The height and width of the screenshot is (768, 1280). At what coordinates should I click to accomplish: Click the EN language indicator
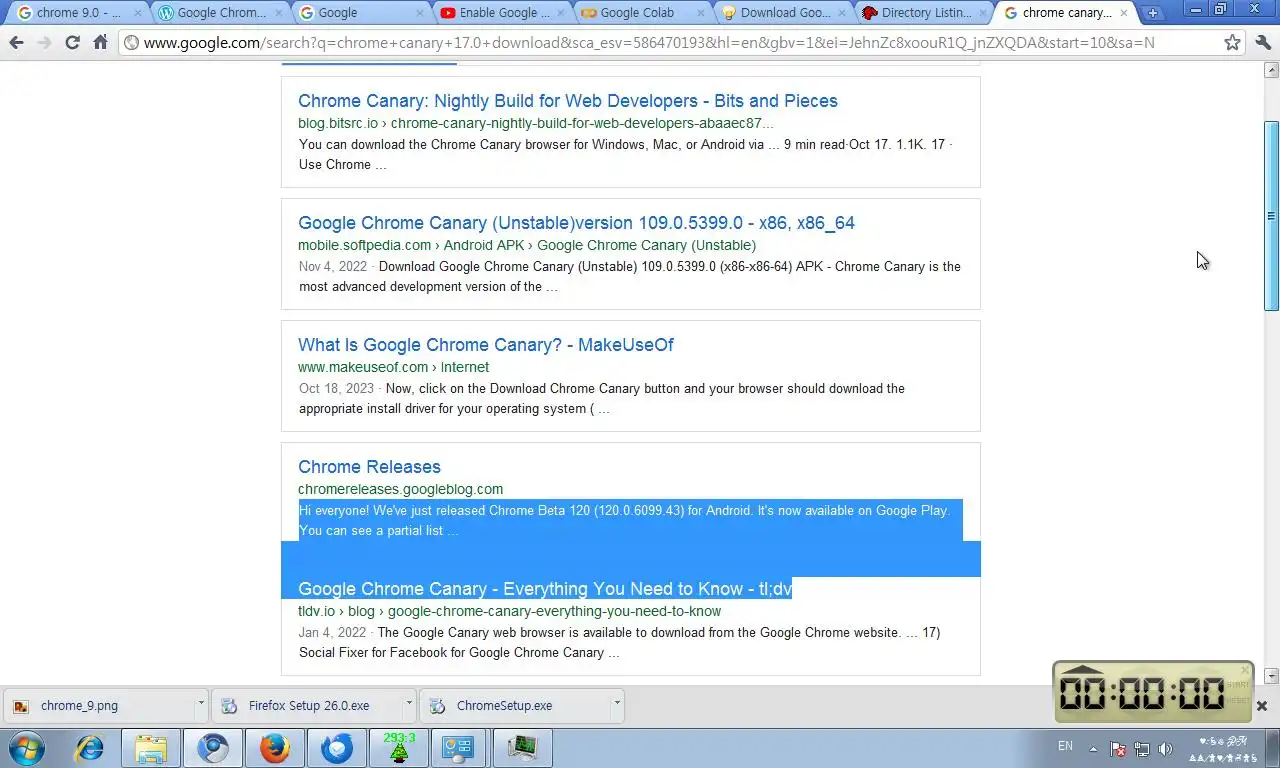click(1066, 746)
